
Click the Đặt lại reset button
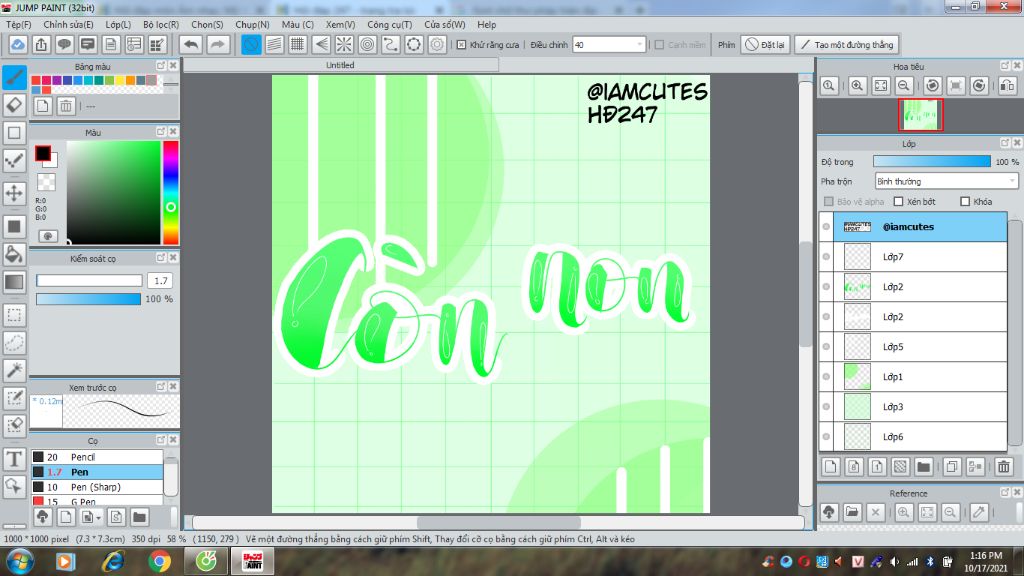coord(765,44)
